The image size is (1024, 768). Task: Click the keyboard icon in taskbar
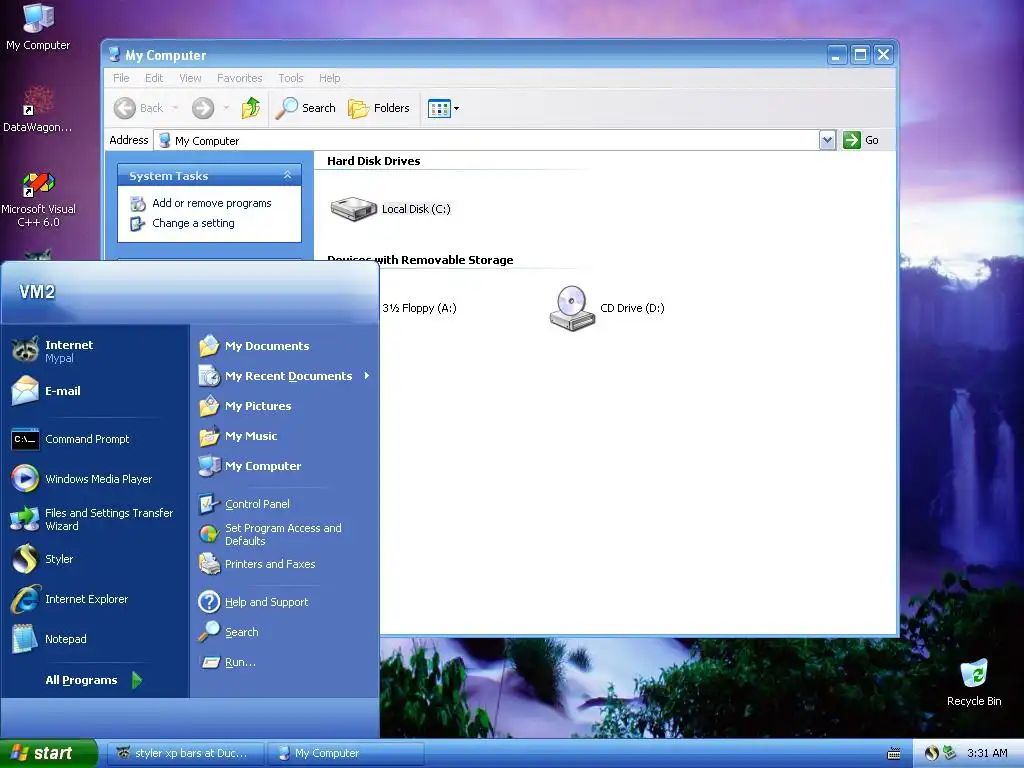pyautogui.click(x=894, y=754)
